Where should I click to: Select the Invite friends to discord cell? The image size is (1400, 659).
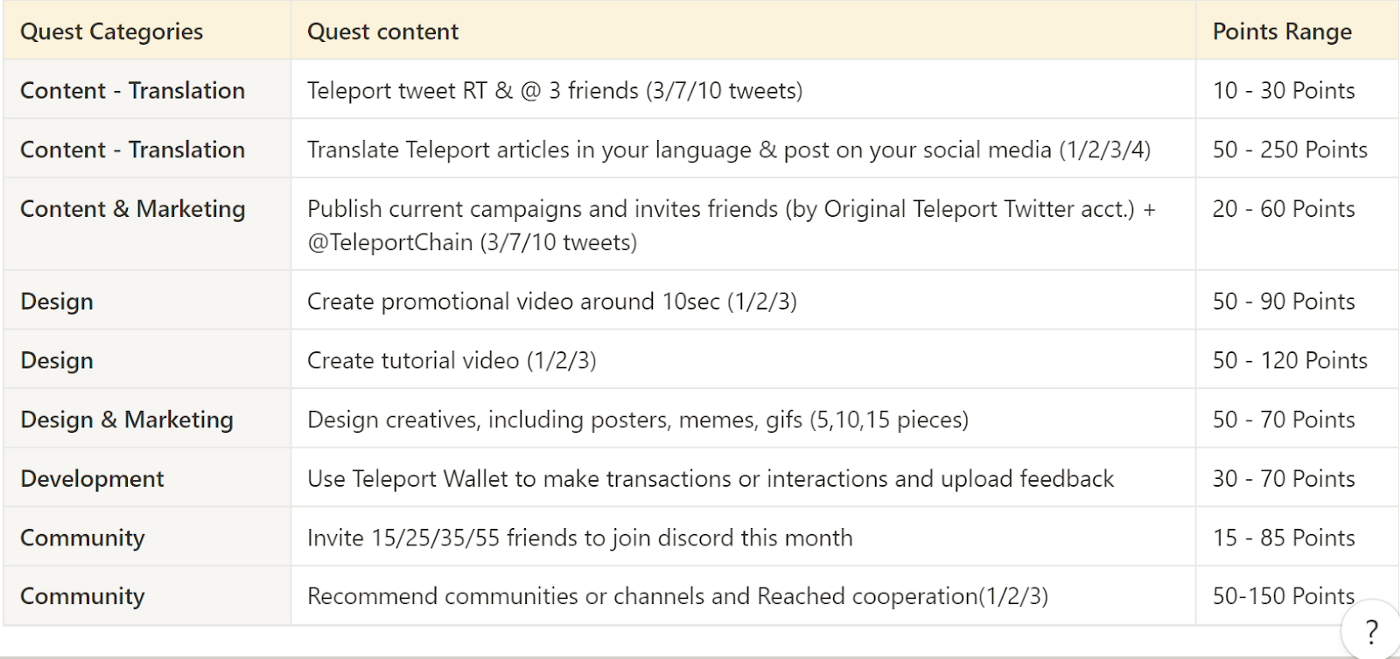click(743, 537)
